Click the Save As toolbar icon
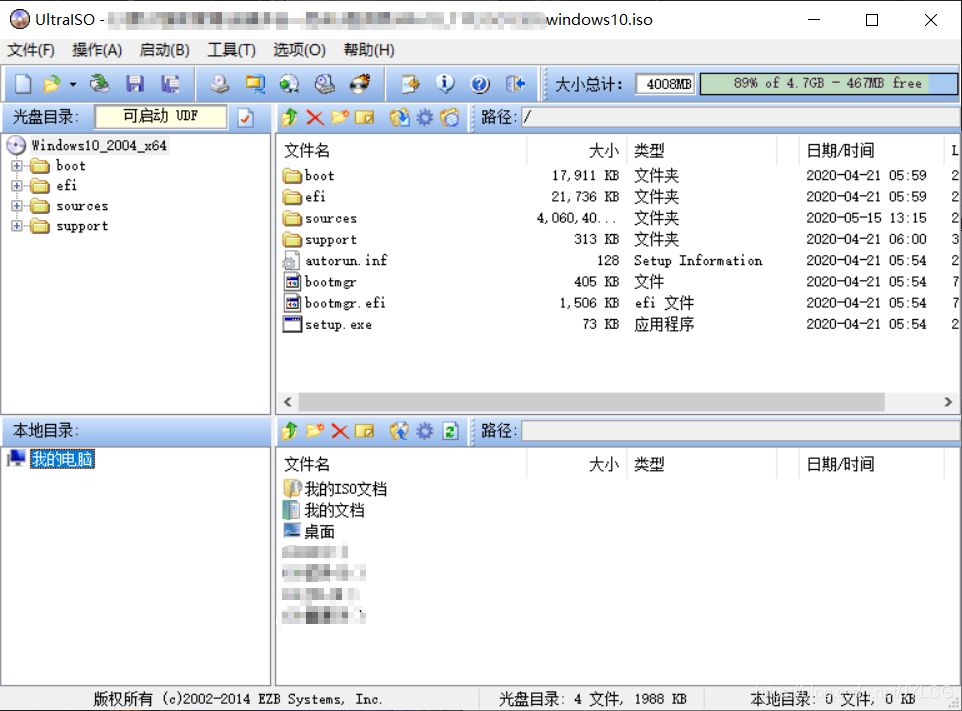The height and width of the screenshot is (711, 962). (170, 83)
